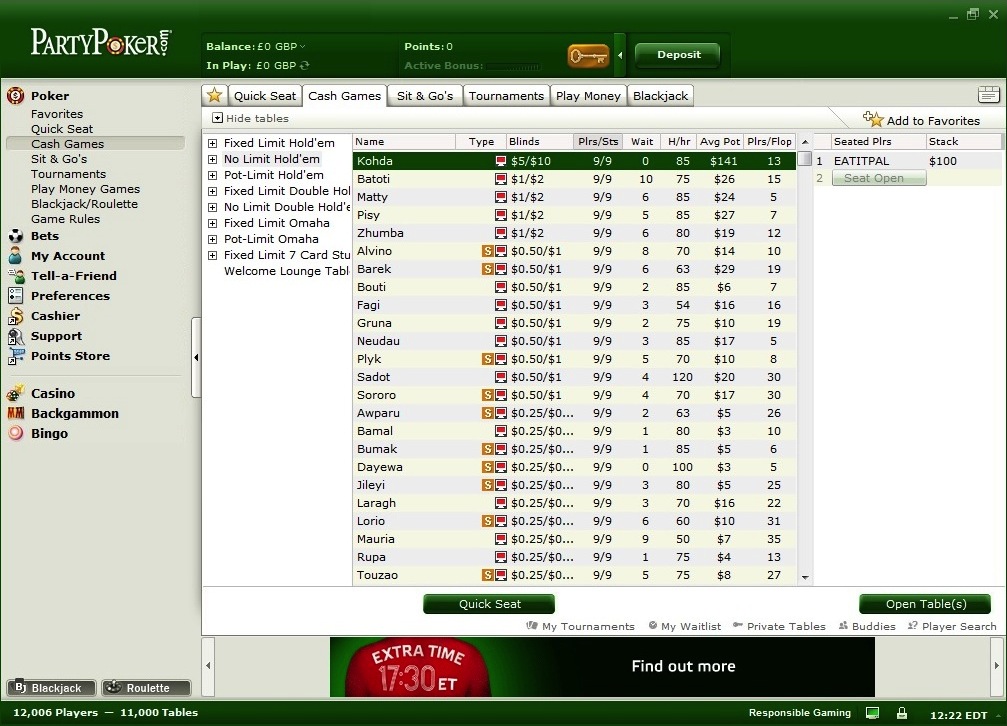Click the Tell-a-Friend people icon

point(15,276)
